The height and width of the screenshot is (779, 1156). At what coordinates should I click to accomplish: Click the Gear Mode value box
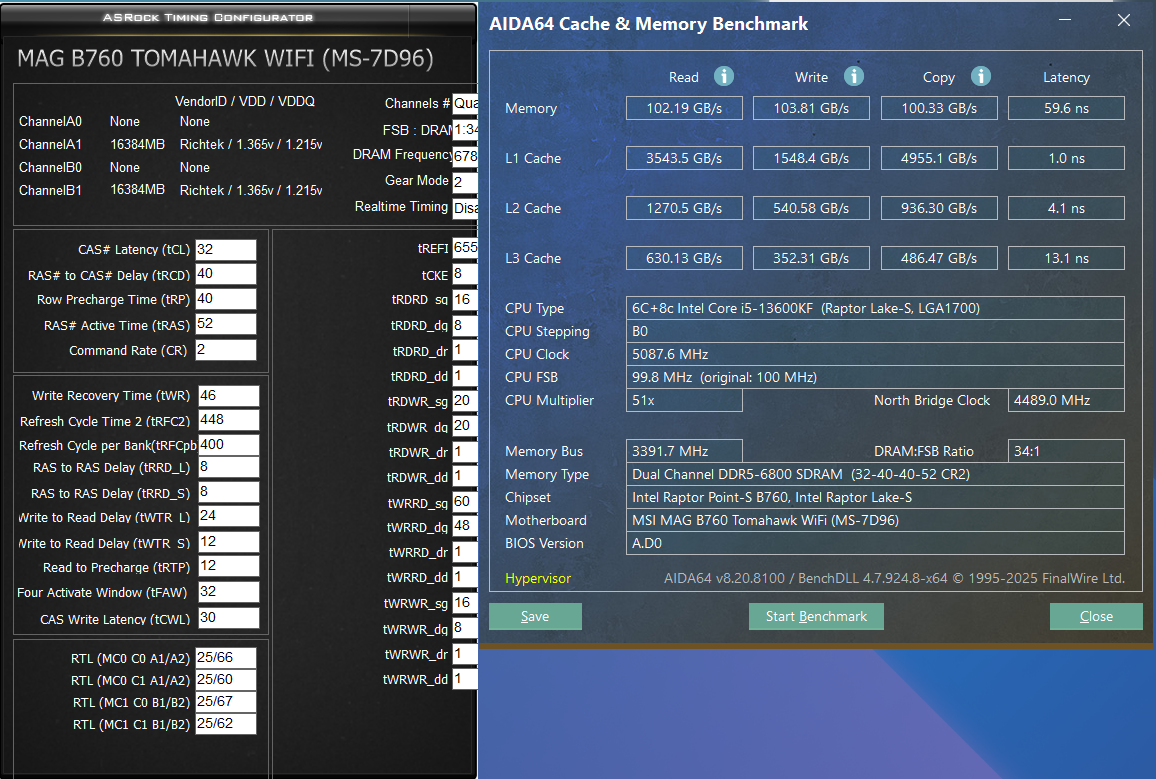click(464, 181)
